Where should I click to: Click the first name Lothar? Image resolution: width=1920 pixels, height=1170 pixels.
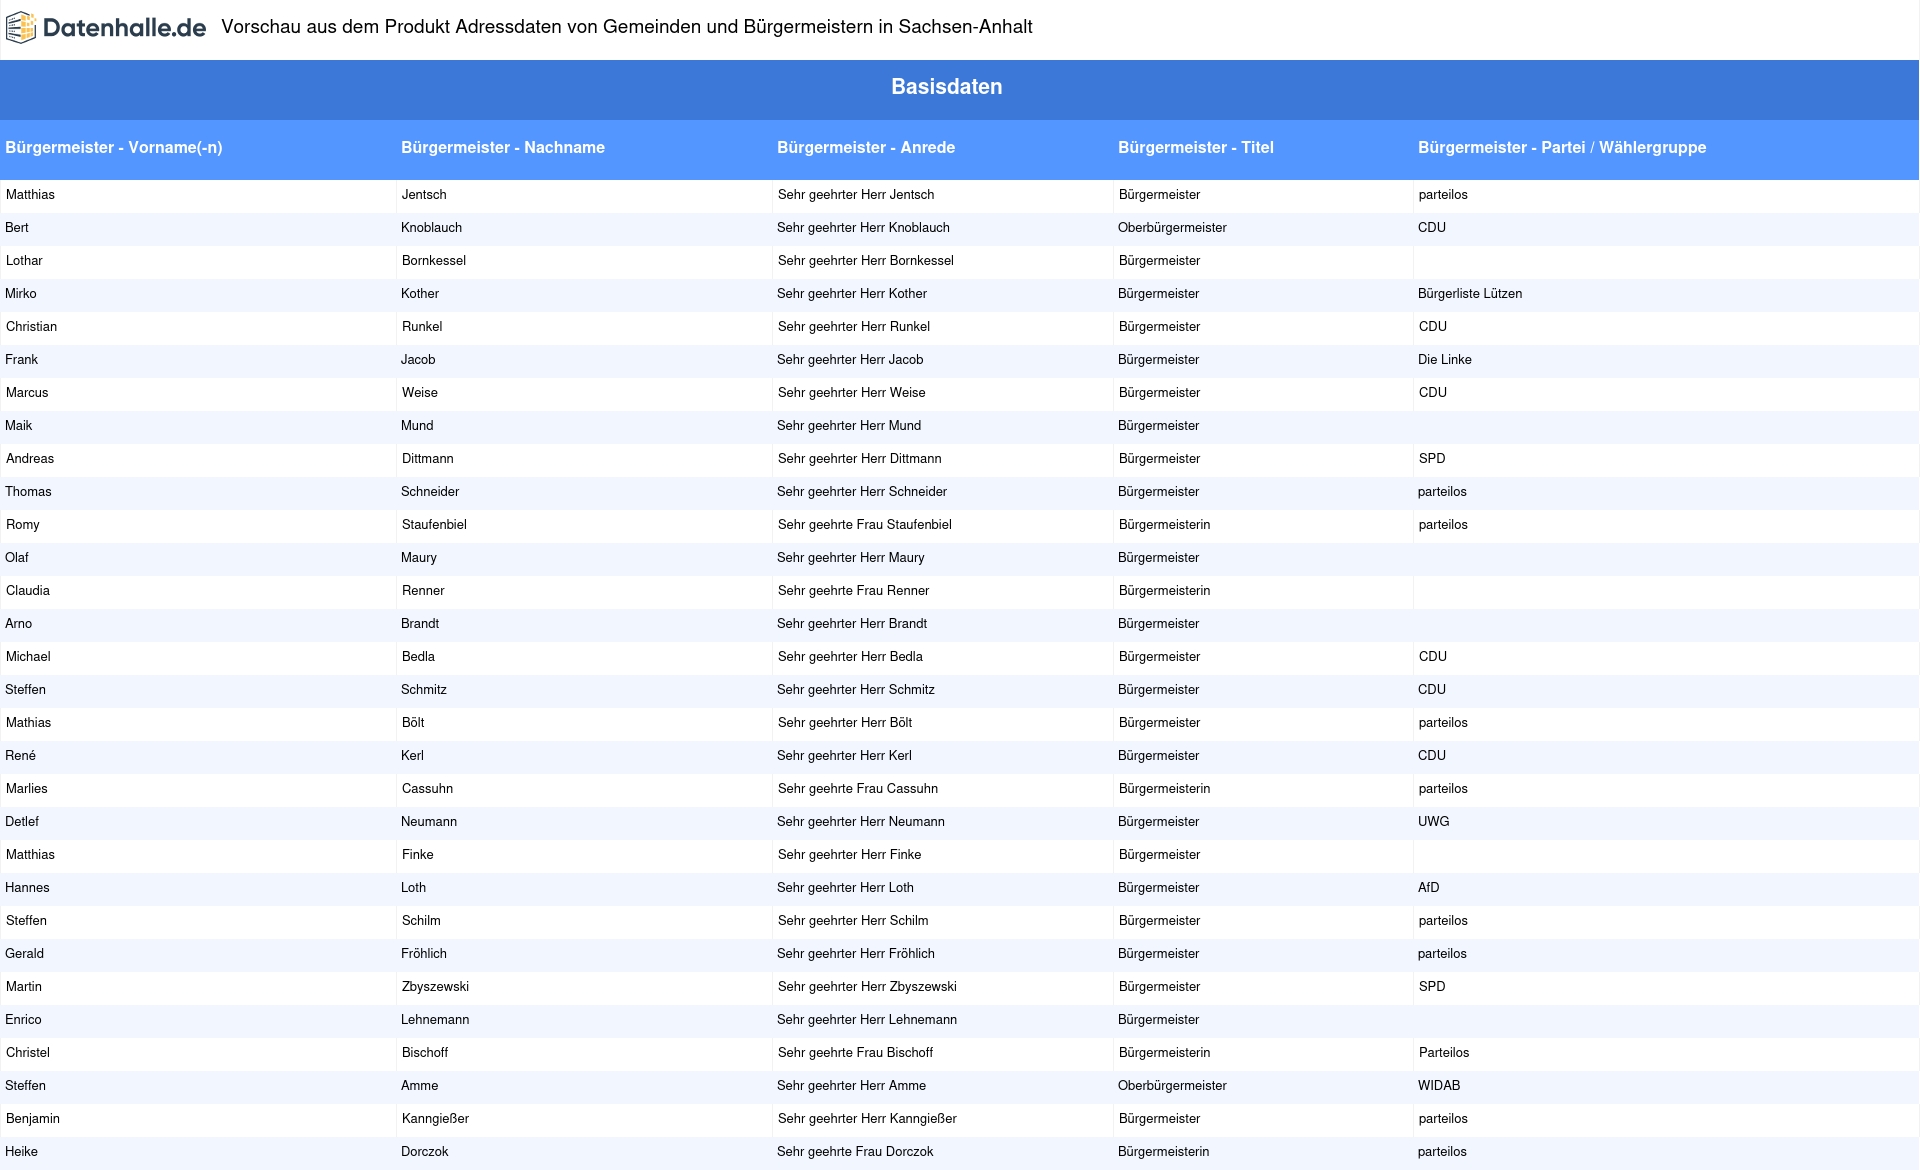click(24, 260)
